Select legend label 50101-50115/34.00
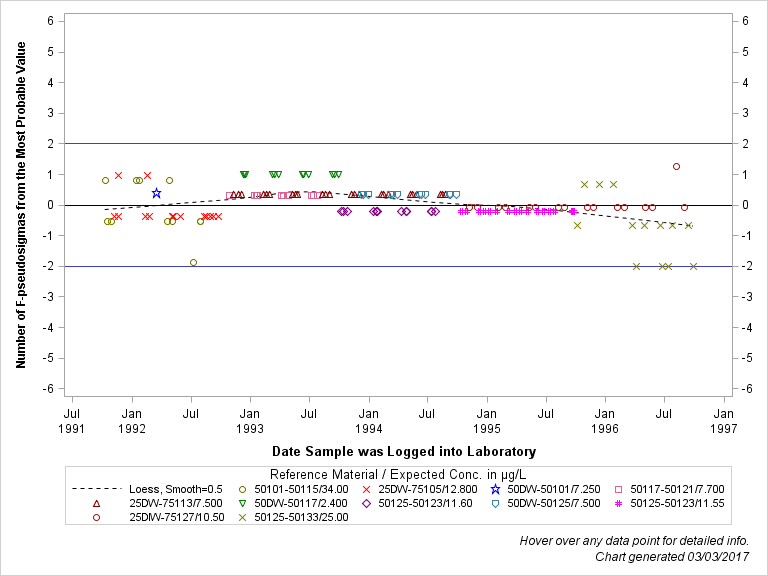 point(301,489)
